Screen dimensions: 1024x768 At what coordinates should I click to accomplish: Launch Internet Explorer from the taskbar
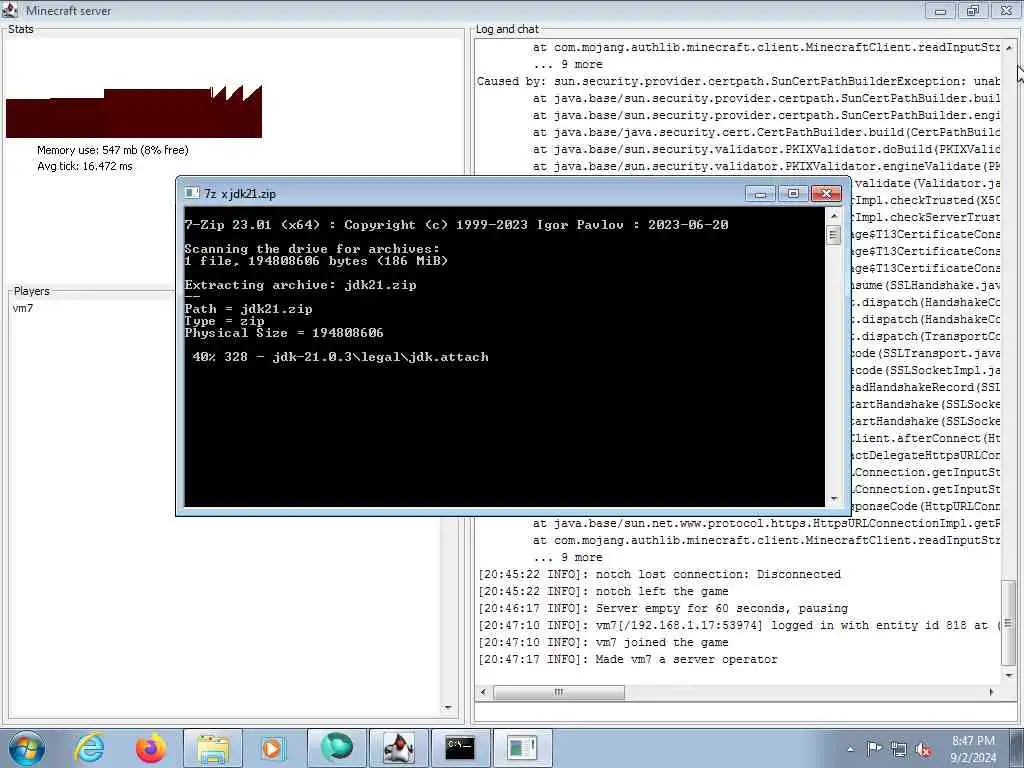pyautogui.click(x=89, y=748)
